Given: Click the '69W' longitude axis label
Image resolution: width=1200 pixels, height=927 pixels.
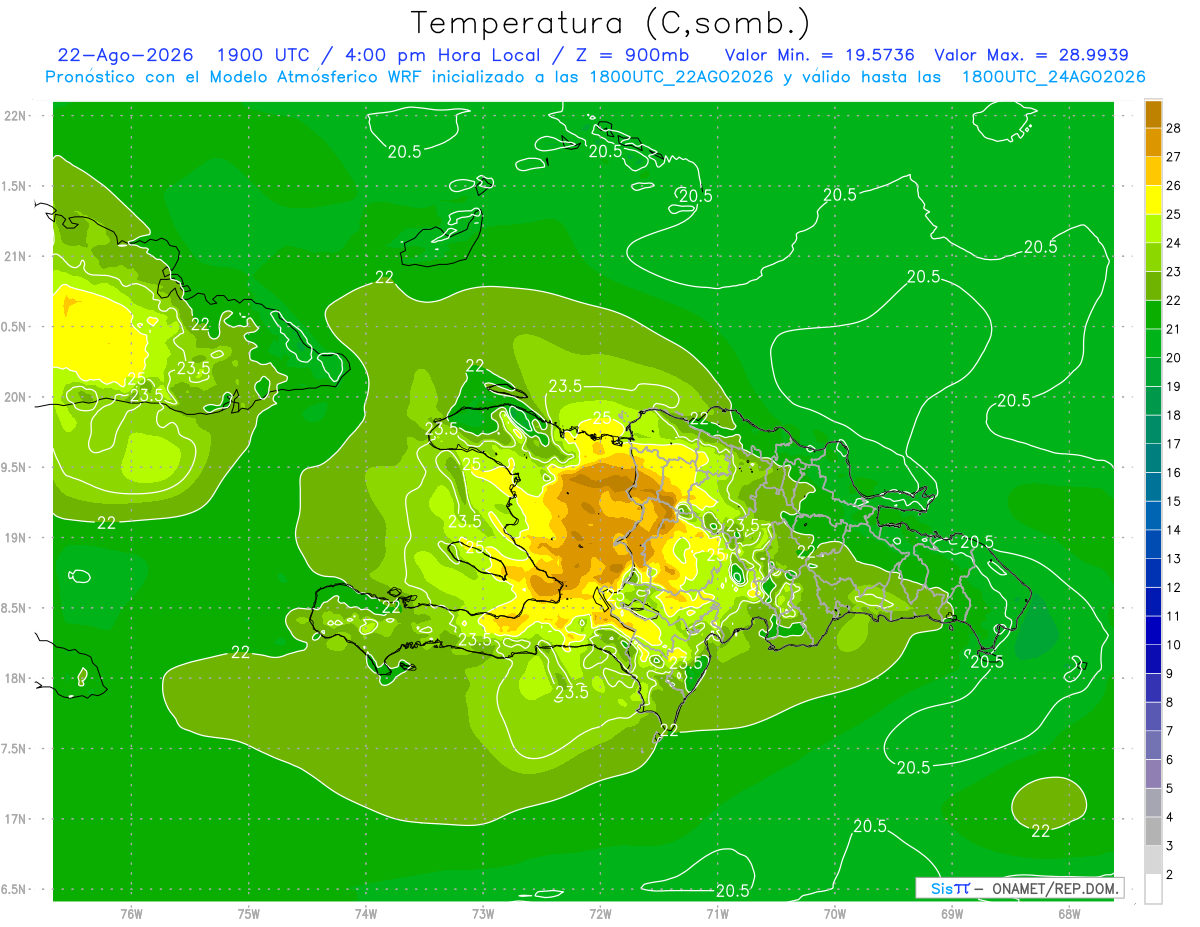Looking at the screenshot, I should pos(951,913).
